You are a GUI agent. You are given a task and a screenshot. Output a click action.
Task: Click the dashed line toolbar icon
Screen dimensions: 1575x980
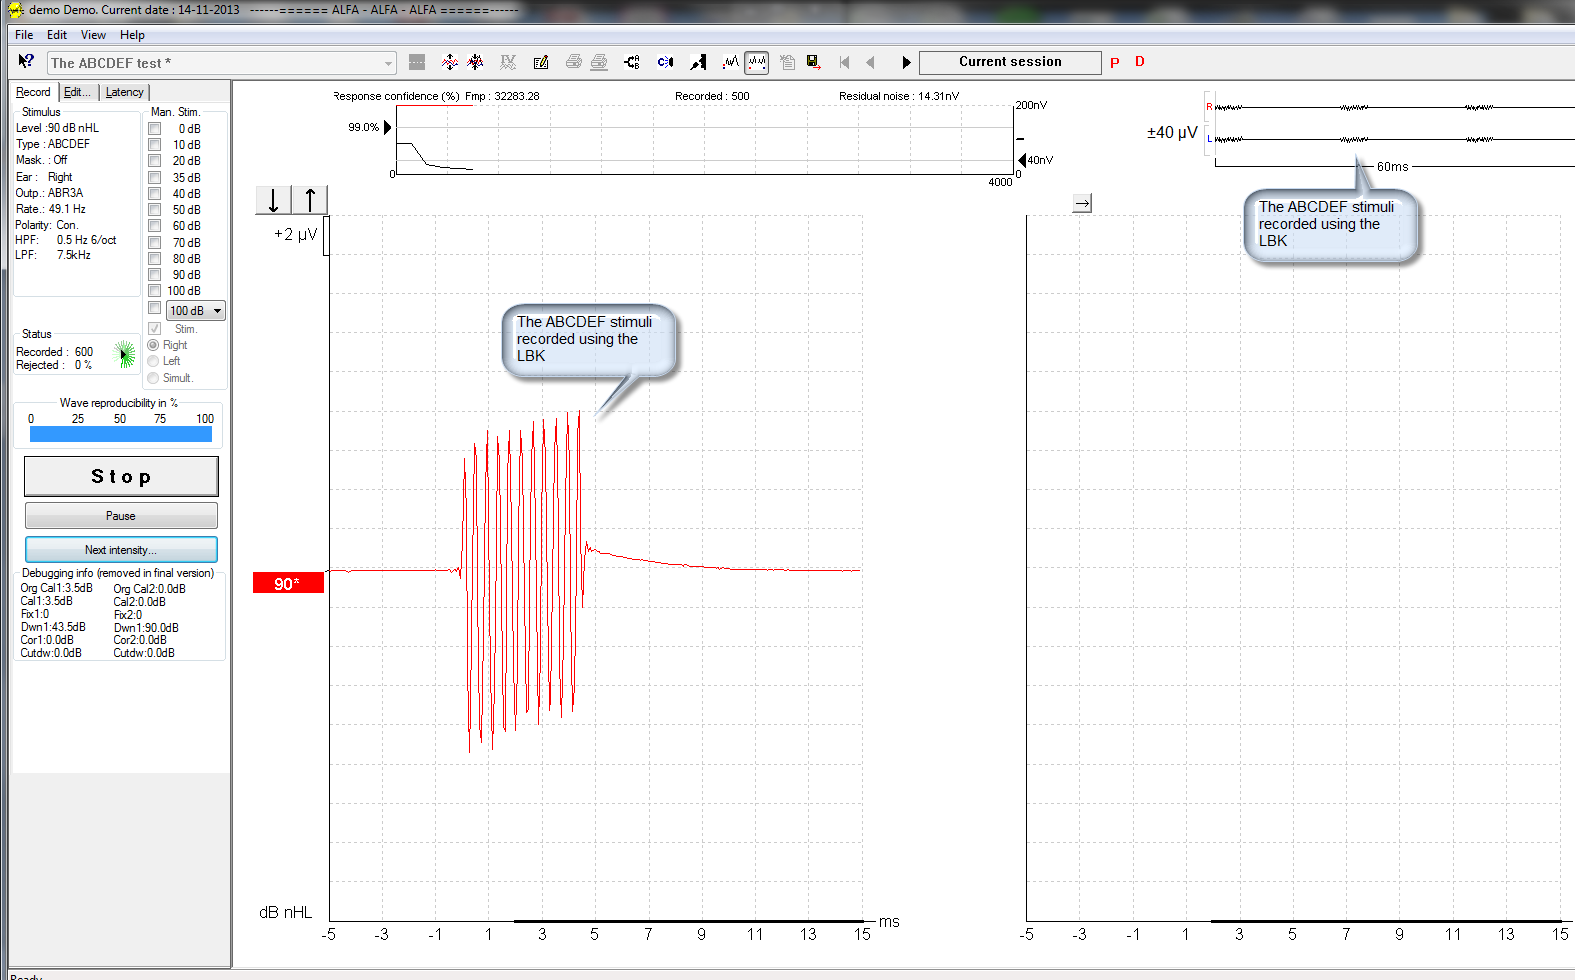417,62
